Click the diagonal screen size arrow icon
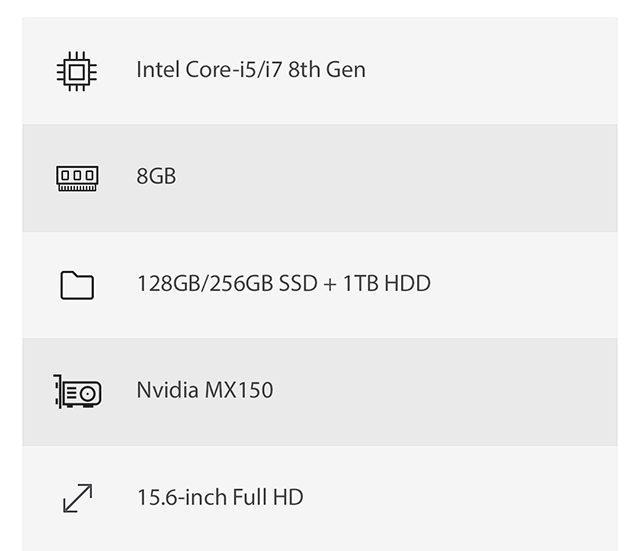The width and height of the screenshot is (640, 551). (x=78, y=498)
